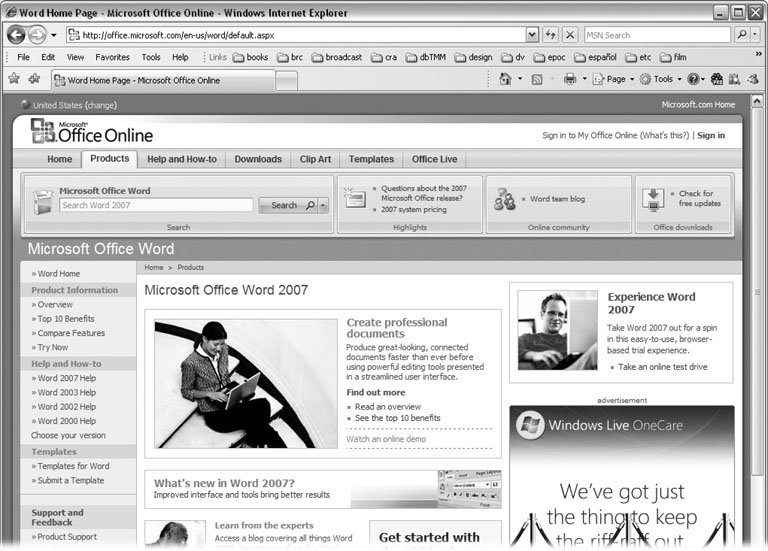
Task: Open the Favorites Center star icon
Action: 14,78
